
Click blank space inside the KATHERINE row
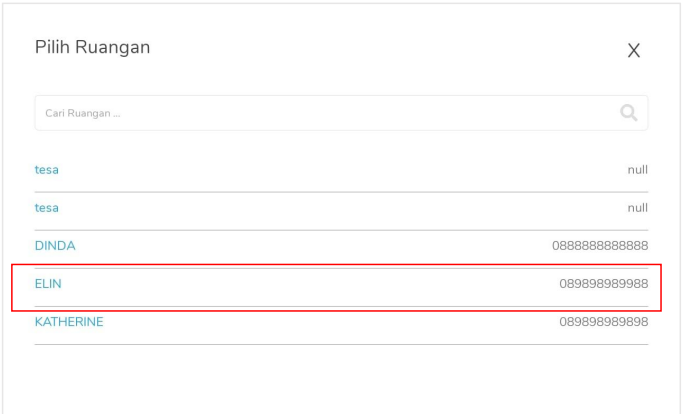coord(300,323)
